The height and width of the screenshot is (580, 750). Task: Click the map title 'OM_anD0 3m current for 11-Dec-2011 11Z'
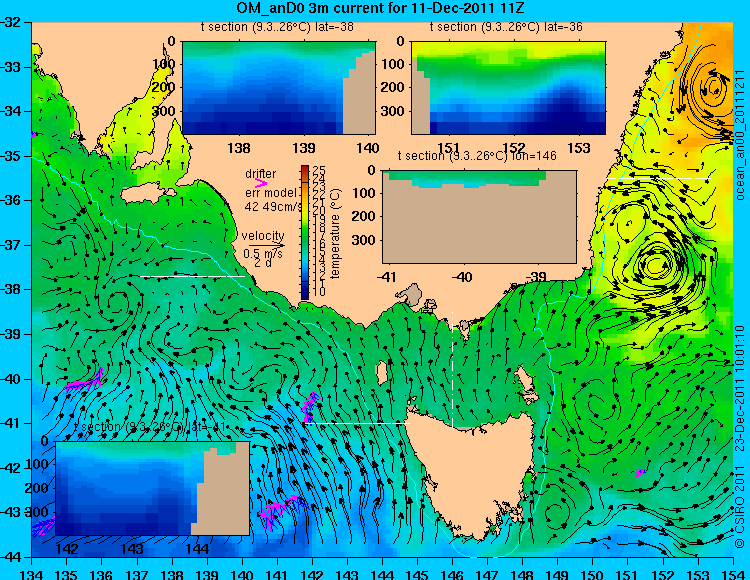(380, 8)
